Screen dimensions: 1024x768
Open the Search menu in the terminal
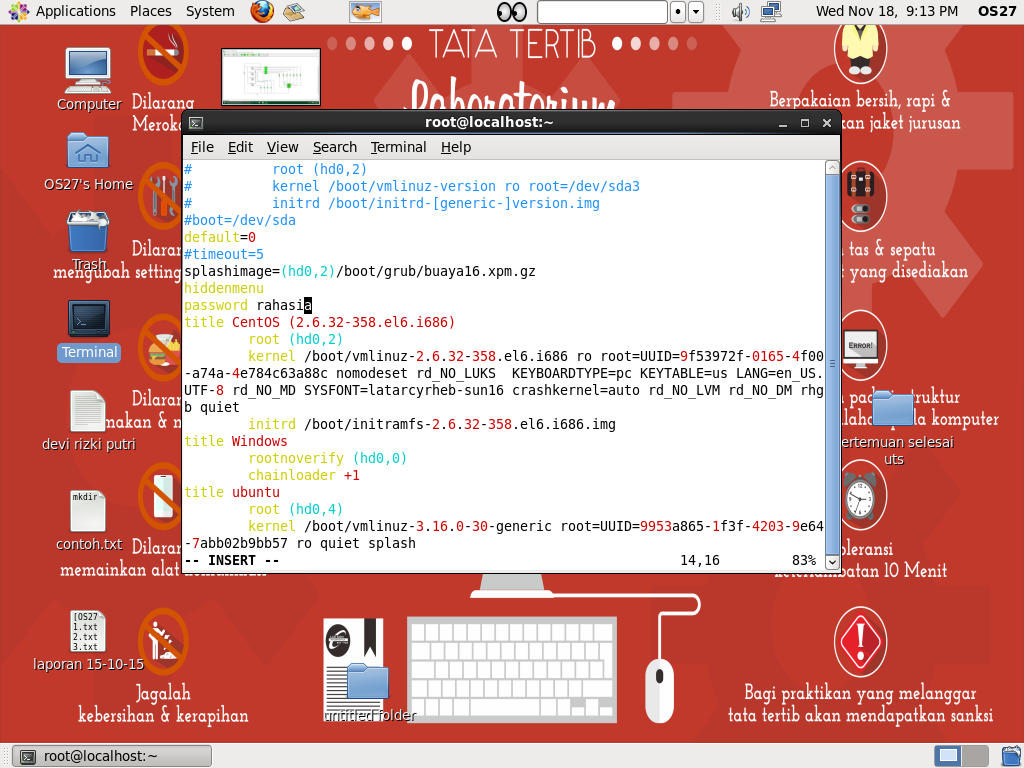coord(334,148)
